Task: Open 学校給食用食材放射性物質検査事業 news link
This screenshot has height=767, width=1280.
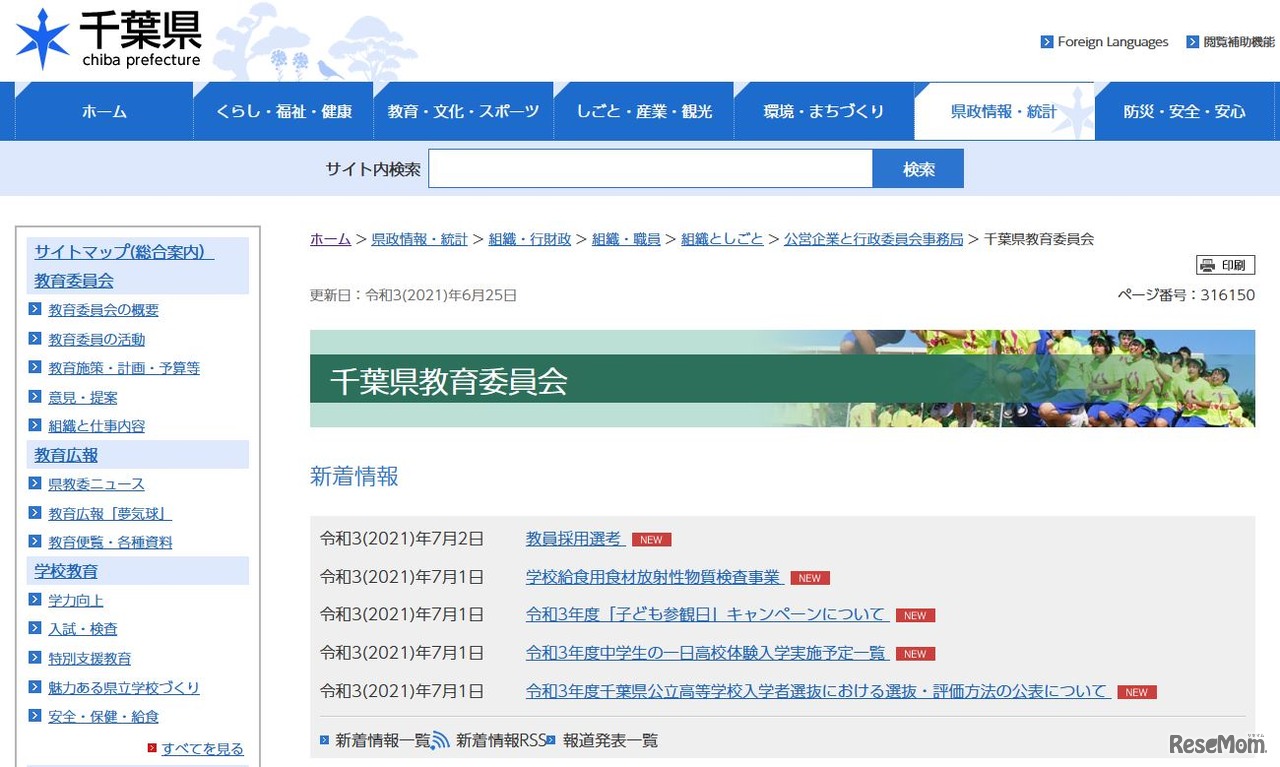Action: (653, 577)
